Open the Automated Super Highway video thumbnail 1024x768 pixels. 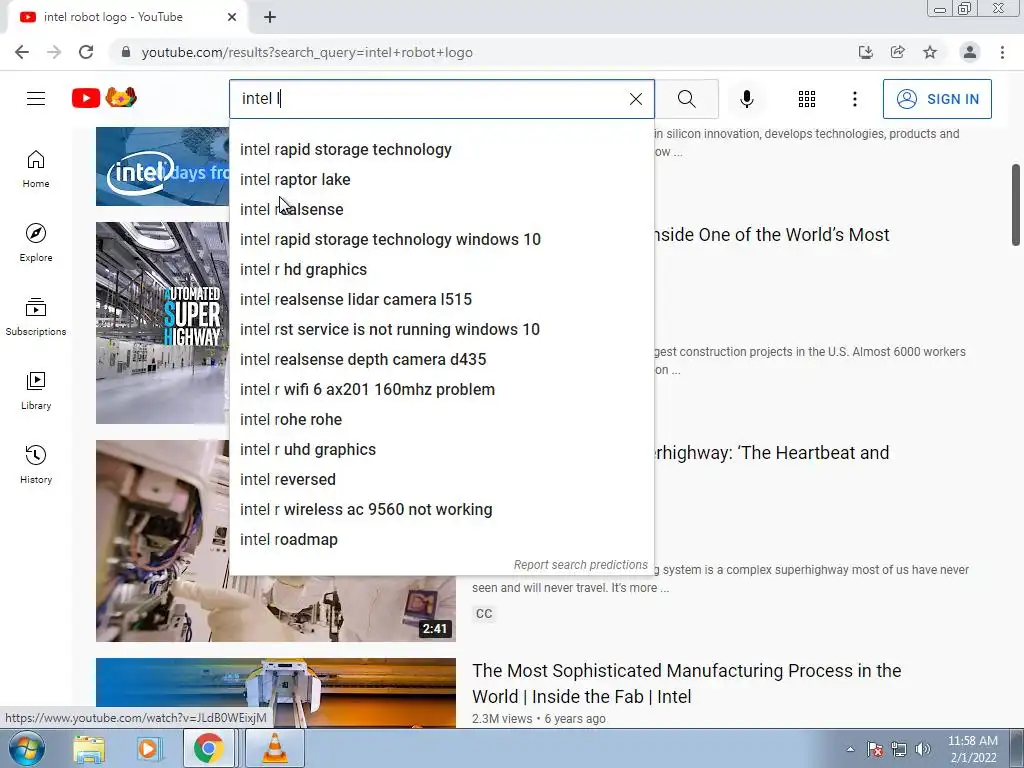click(x=162, y=323)
